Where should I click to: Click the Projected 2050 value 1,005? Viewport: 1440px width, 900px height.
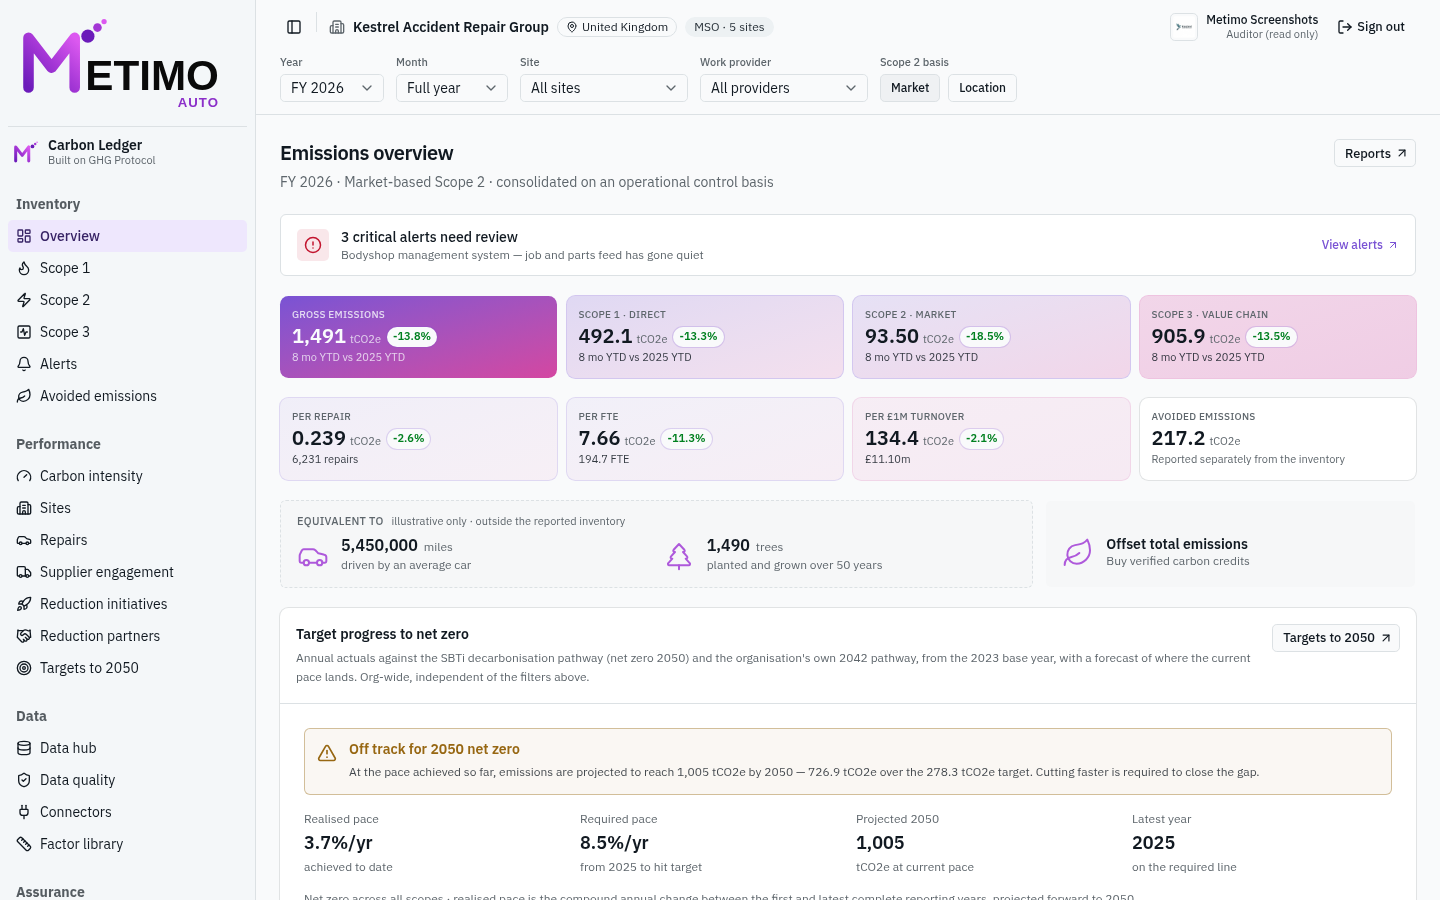880,843
